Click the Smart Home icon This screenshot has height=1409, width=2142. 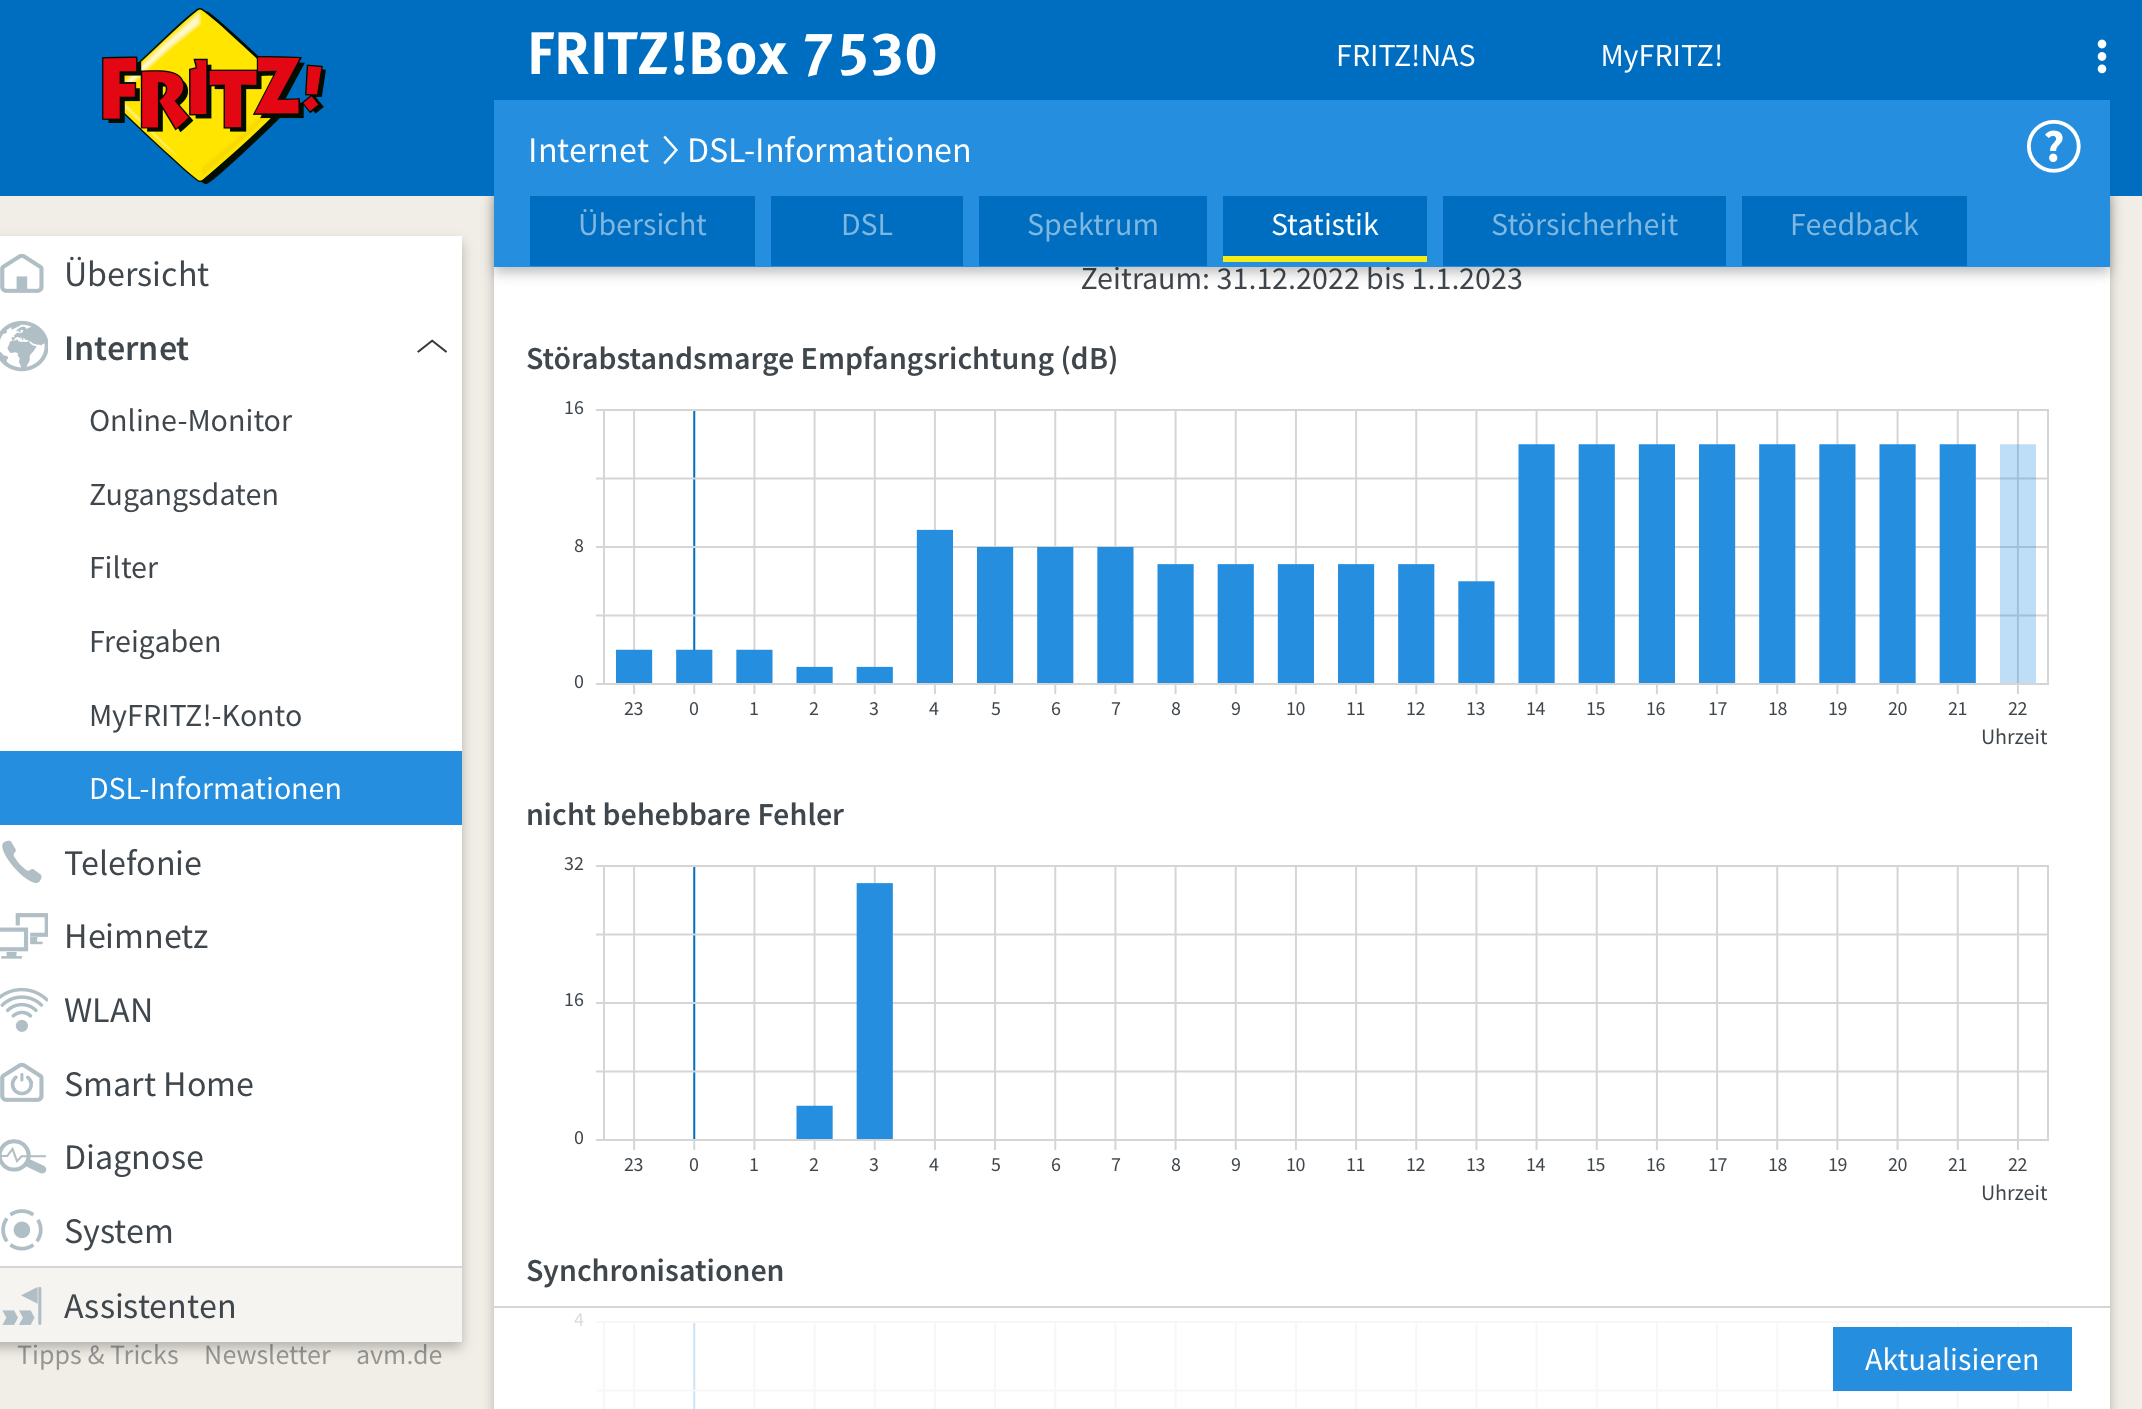coord(22,1083)
